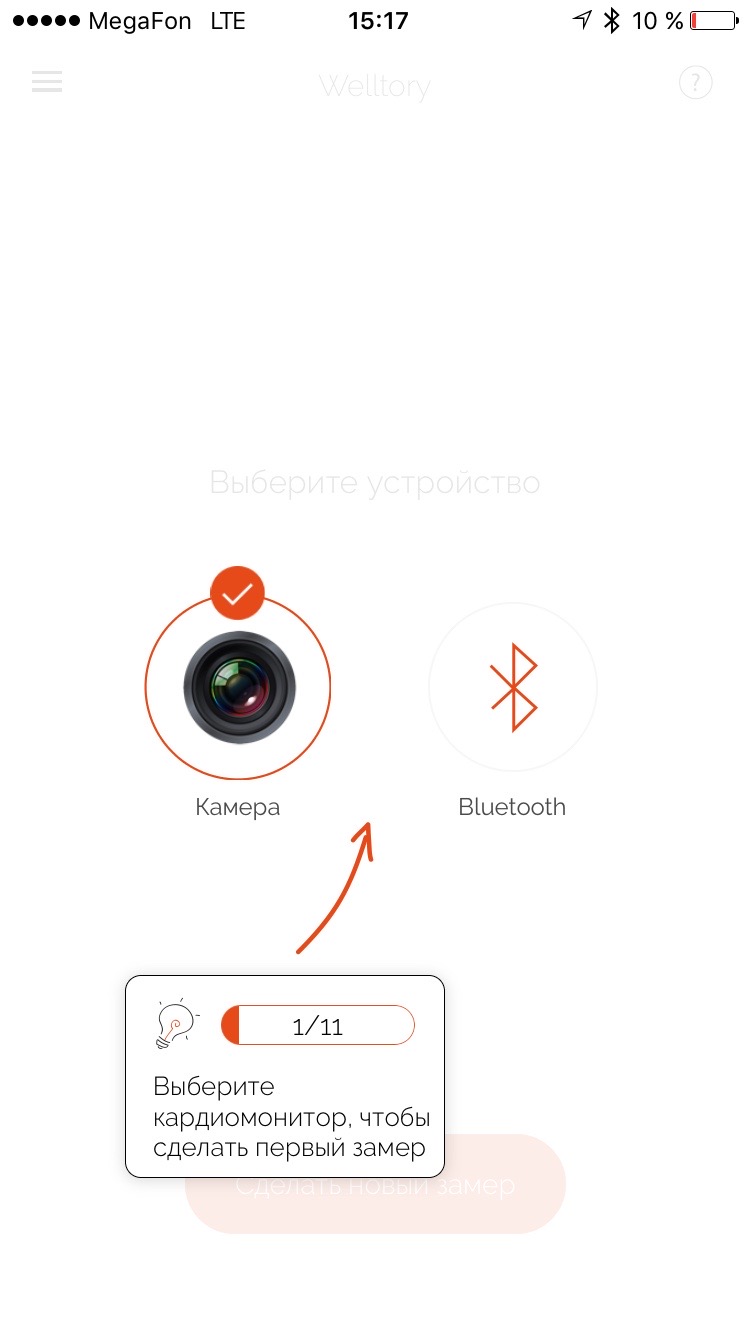Image resolution: width=750 pixels, height=1334 pixels.
Task: Tap the 10 % battery percentage text
Action: pos(659,21)
